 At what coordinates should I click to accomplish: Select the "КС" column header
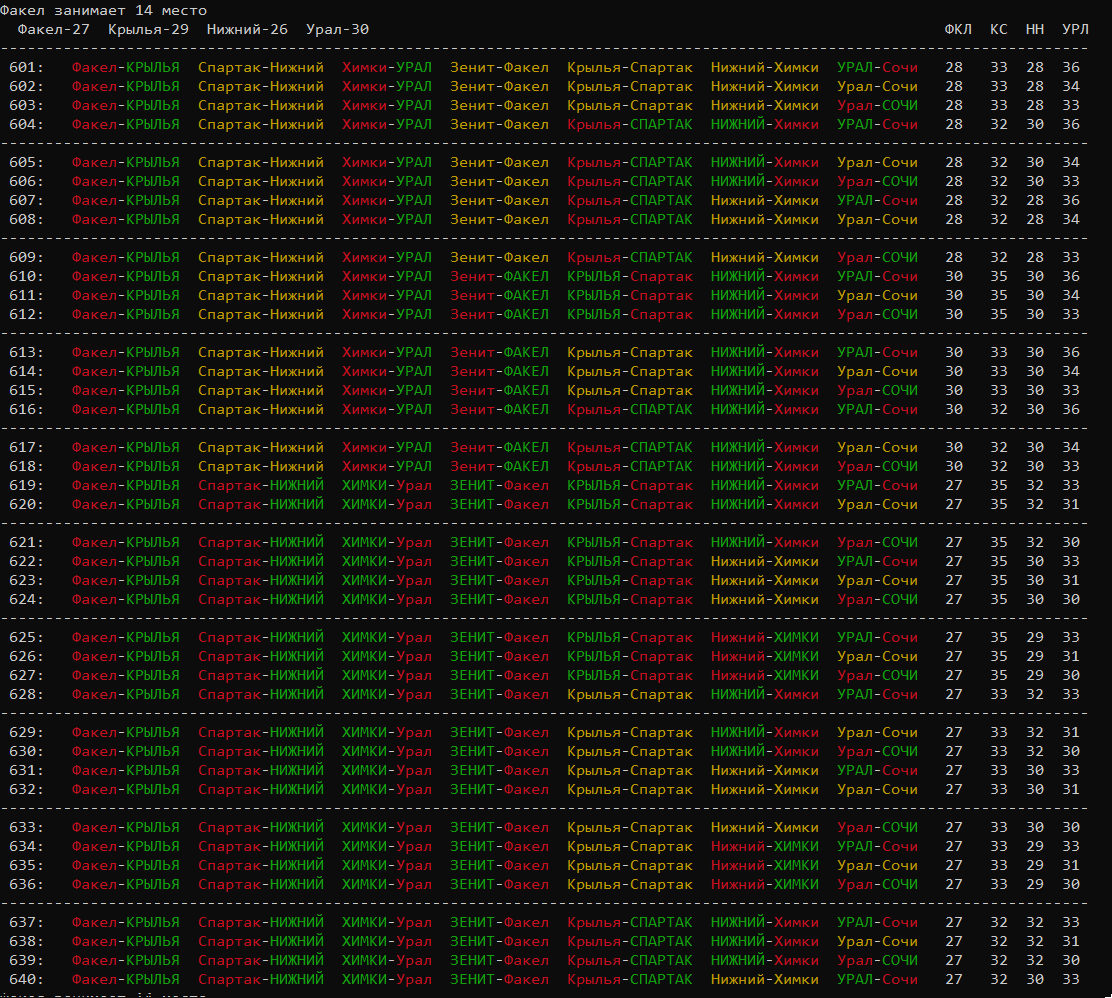[999, 30]
